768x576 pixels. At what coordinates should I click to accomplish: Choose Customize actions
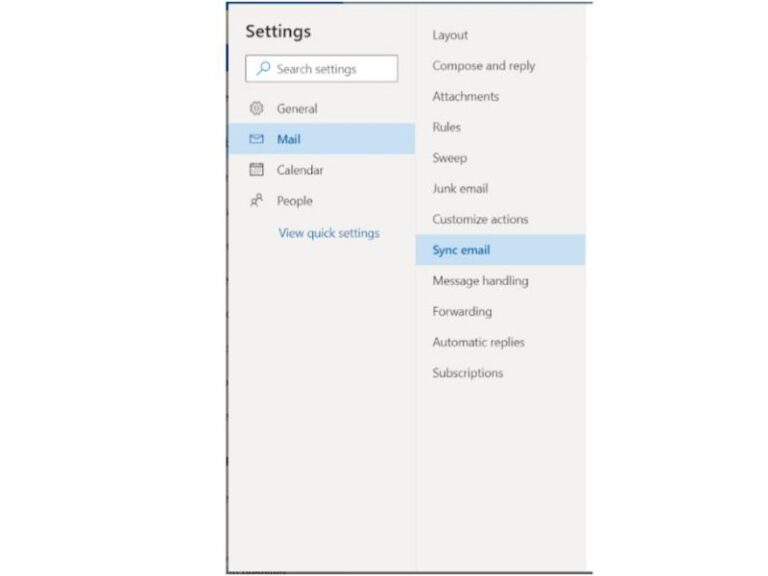click(480, 219)
